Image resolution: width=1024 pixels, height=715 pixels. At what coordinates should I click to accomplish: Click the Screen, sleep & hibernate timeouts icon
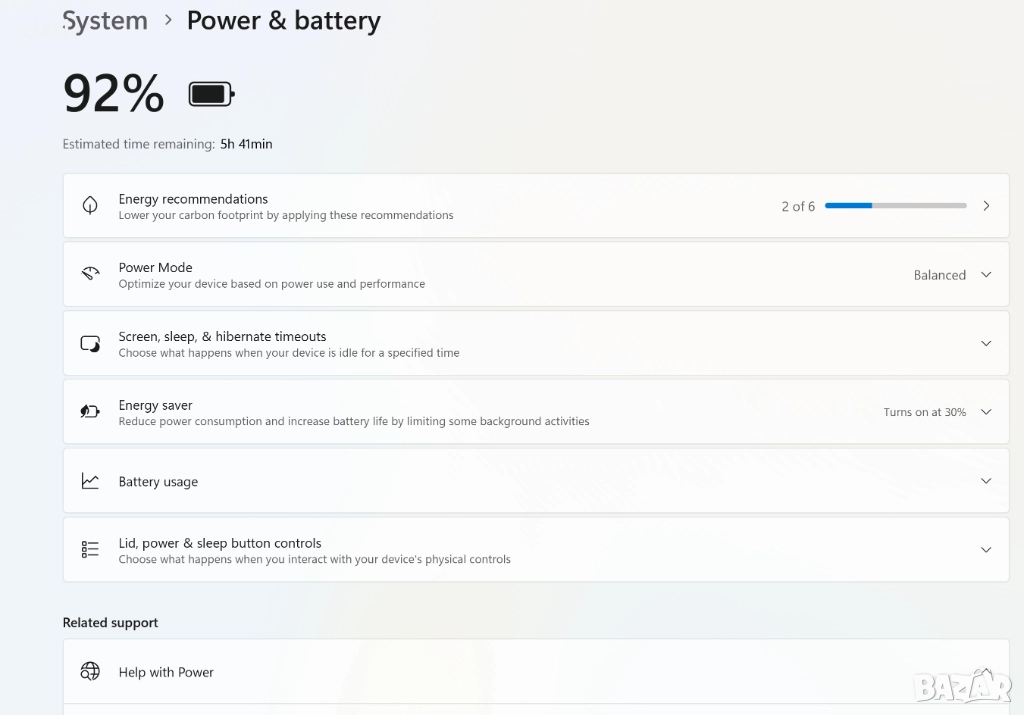pyautogui.click(x=90, y=344)
